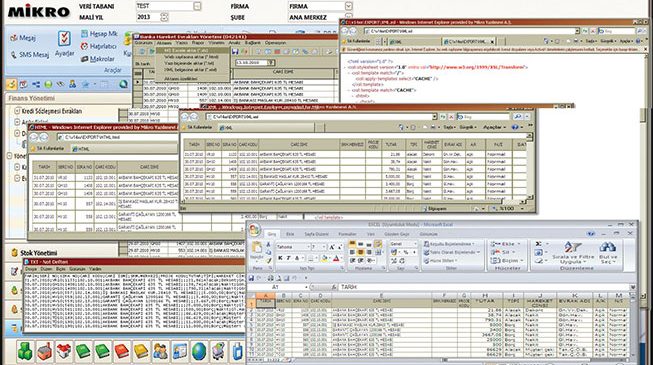Open the Rapor menu in Banka Hareket window
This screenshot has width=653, height=365.
coord(198,43)
